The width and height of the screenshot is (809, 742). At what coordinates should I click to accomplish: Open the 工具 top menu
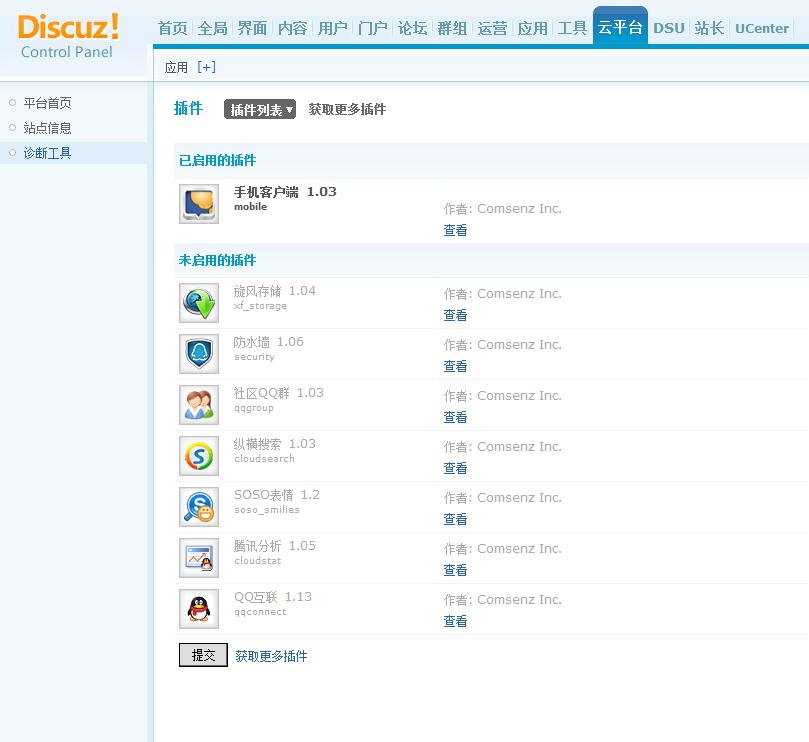[x=572, y=28]
